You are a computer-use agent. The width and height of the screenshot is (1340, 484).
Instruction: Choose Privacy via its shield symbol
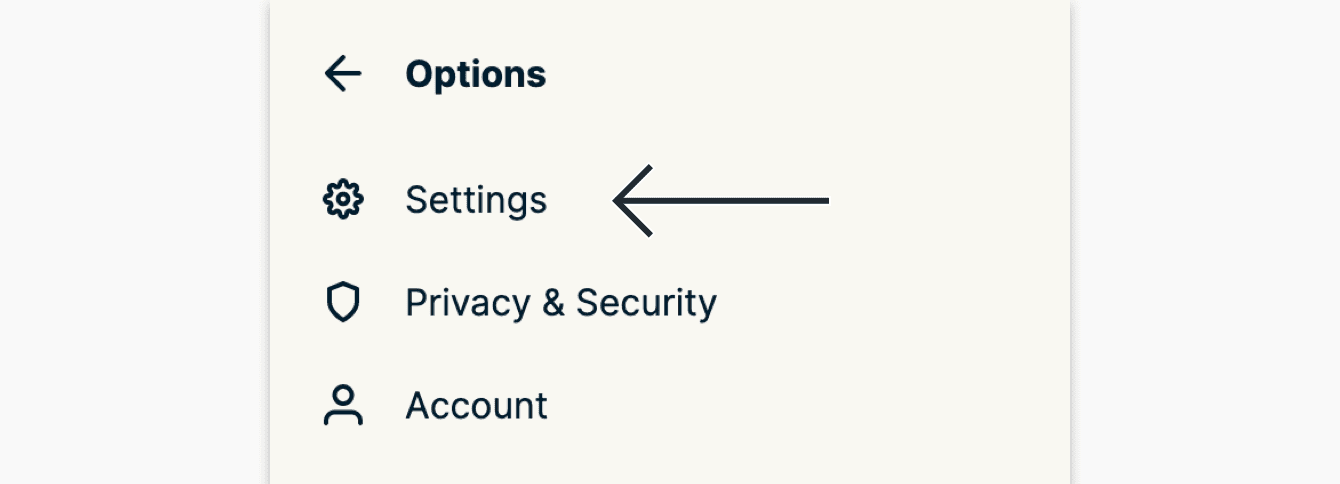click(x=343, y=302)
